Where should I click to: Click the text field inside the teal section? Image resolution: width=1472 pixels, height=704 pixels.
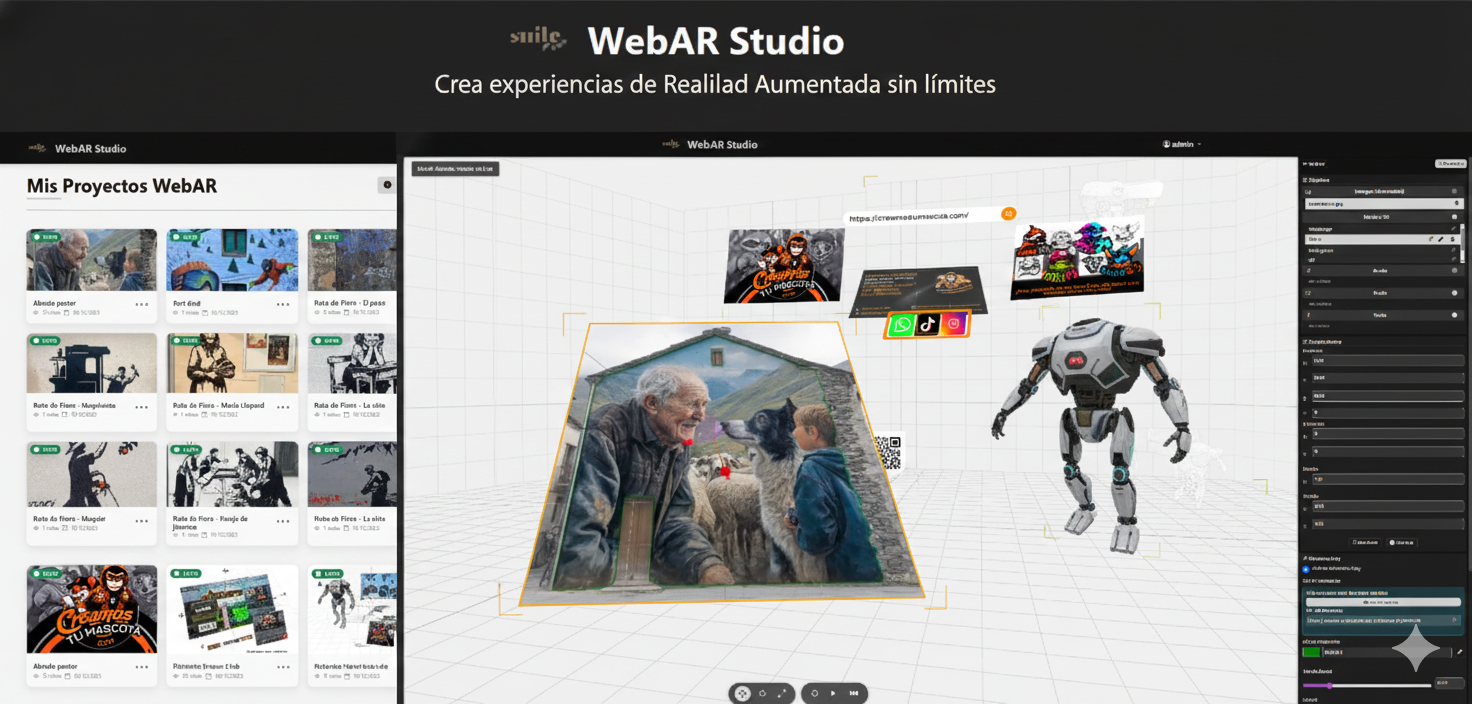[x=1383, y=620]
